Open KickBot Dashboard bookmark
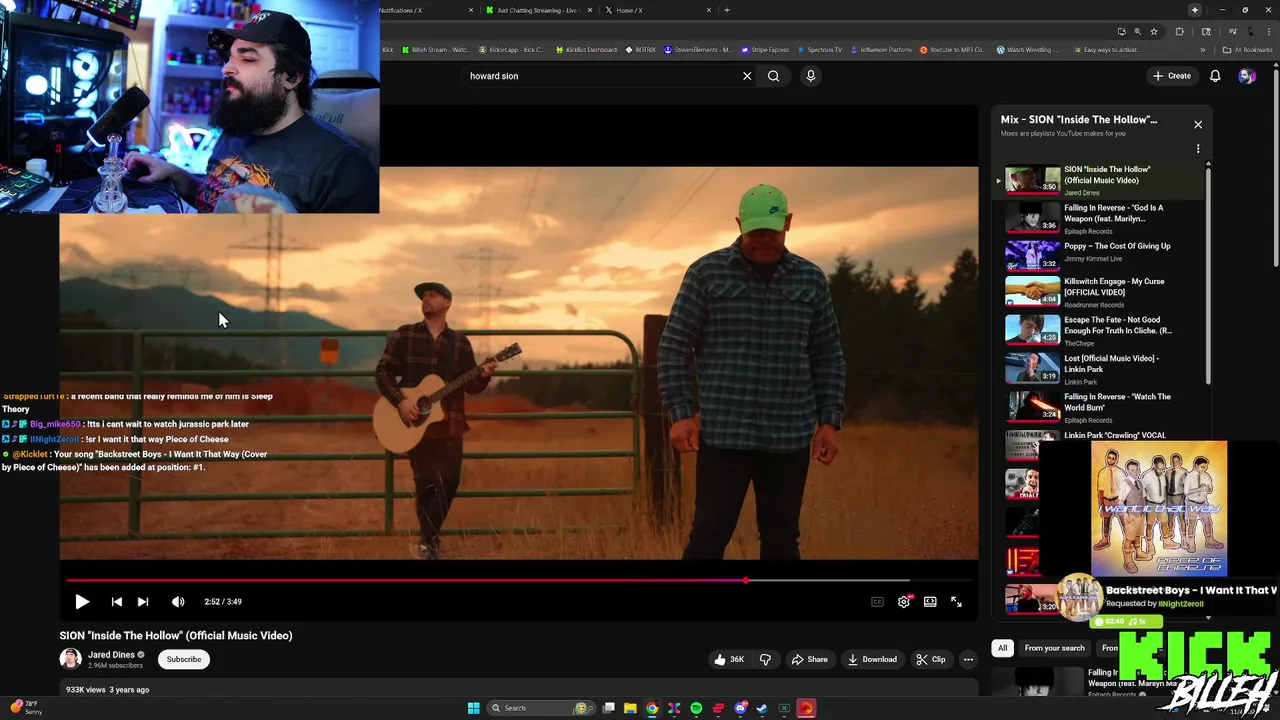The image size is (1280, 720). coord(586,50)
